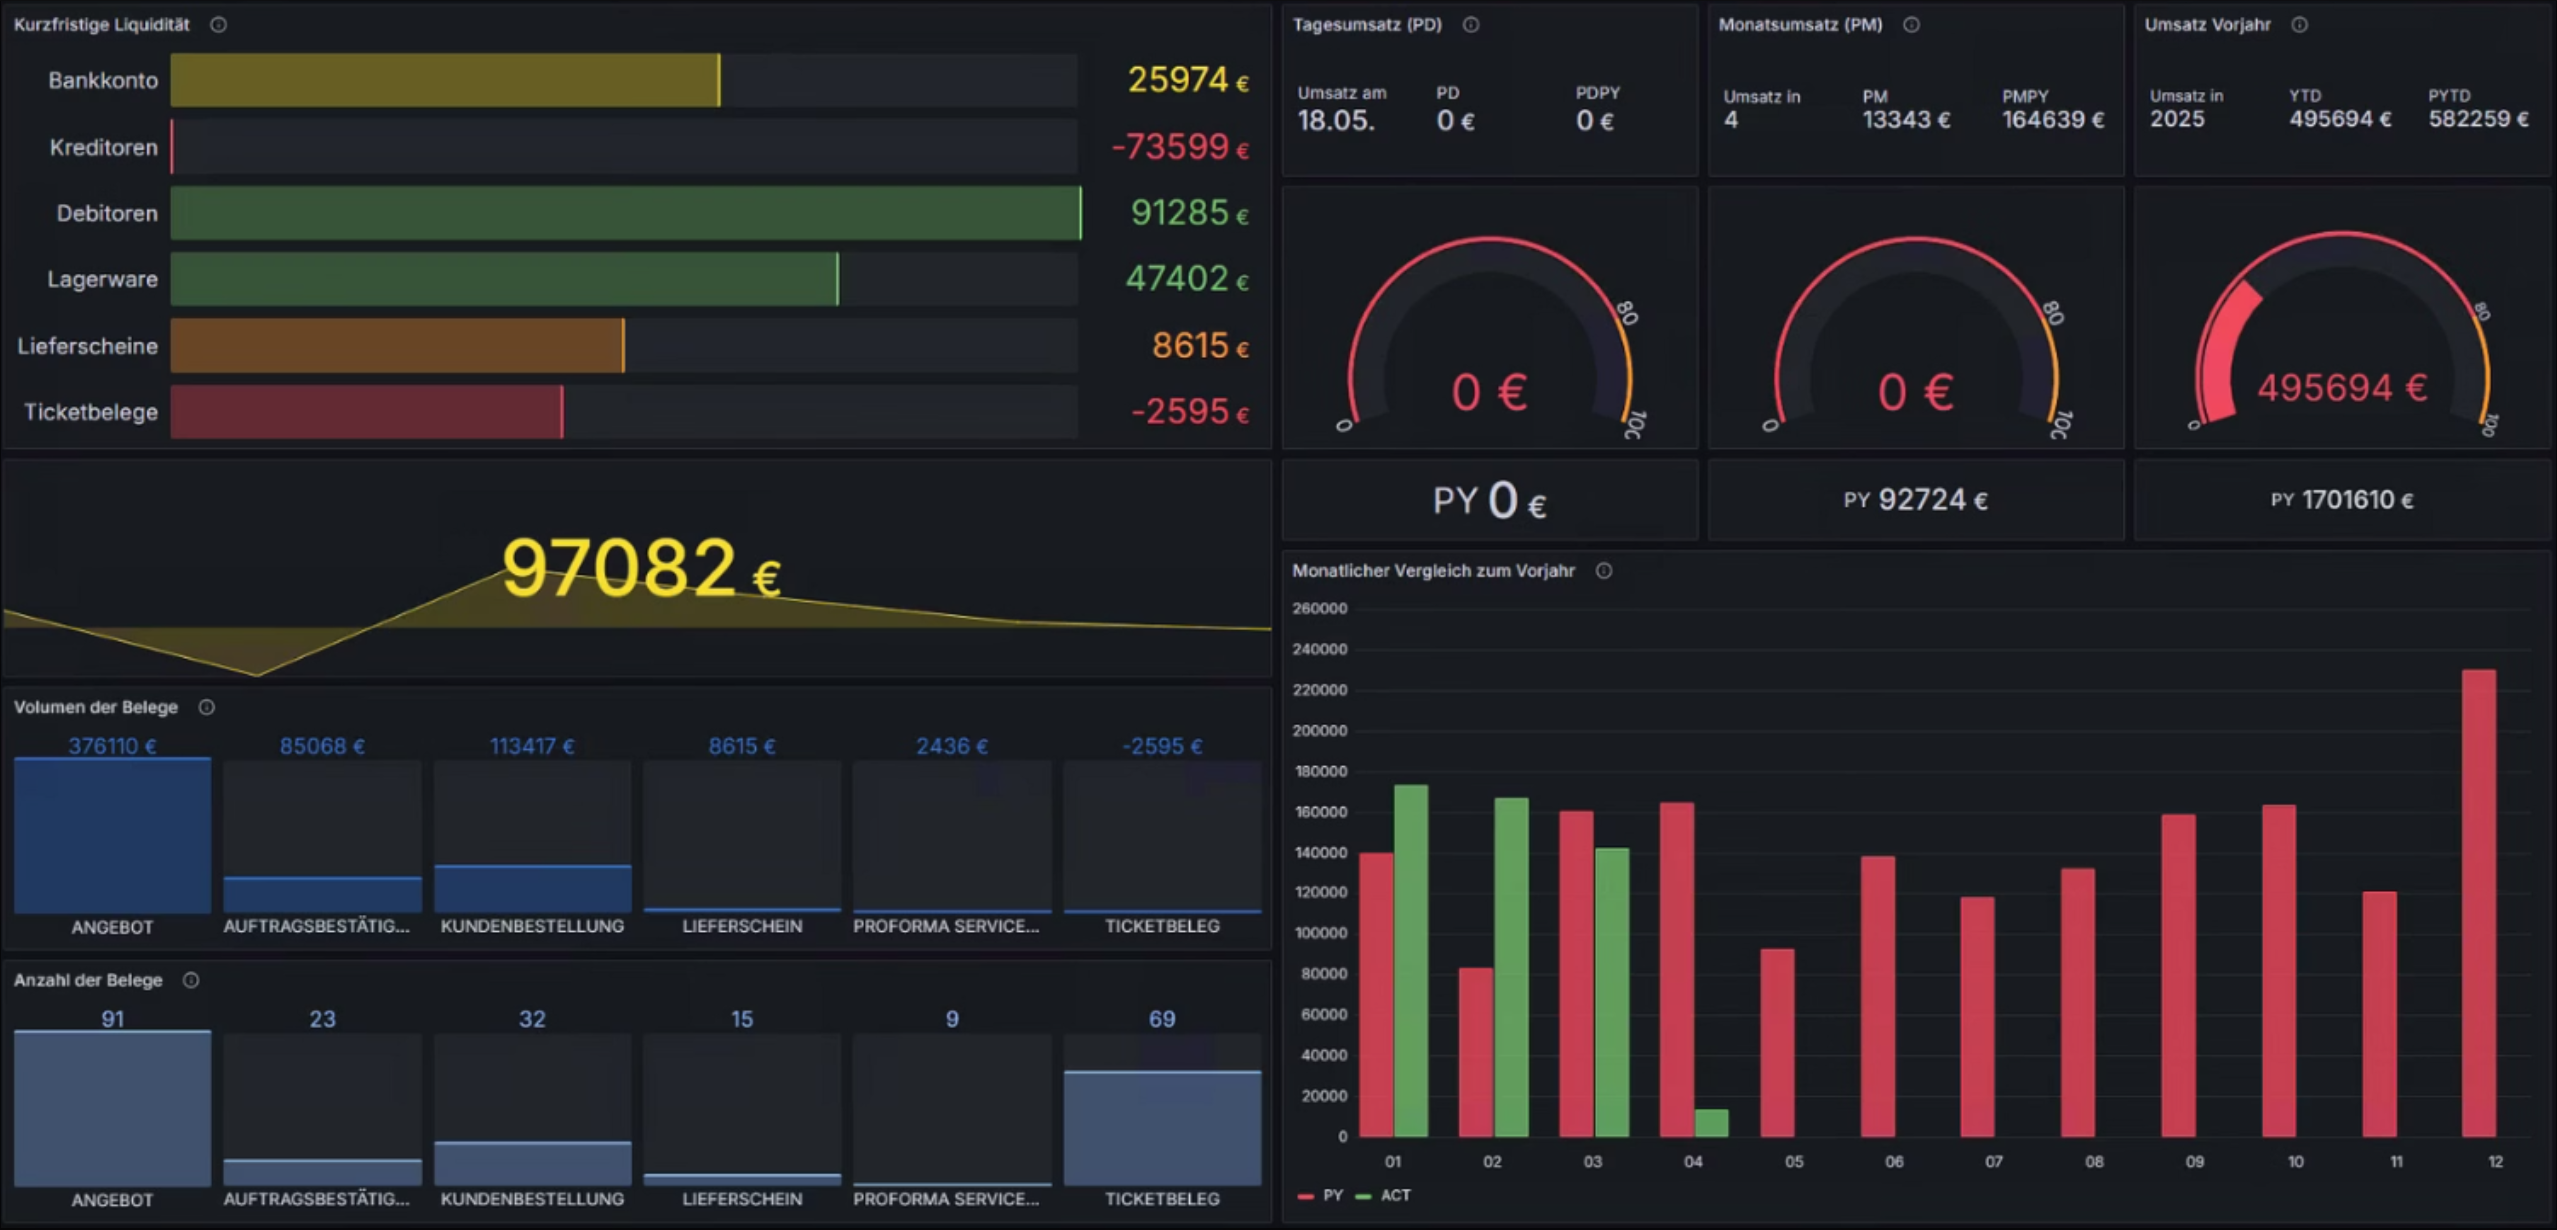The width and height of the screenshot is (2557, 1230).
Task: Click the red PY bar for month 12
Action: 2479,903
